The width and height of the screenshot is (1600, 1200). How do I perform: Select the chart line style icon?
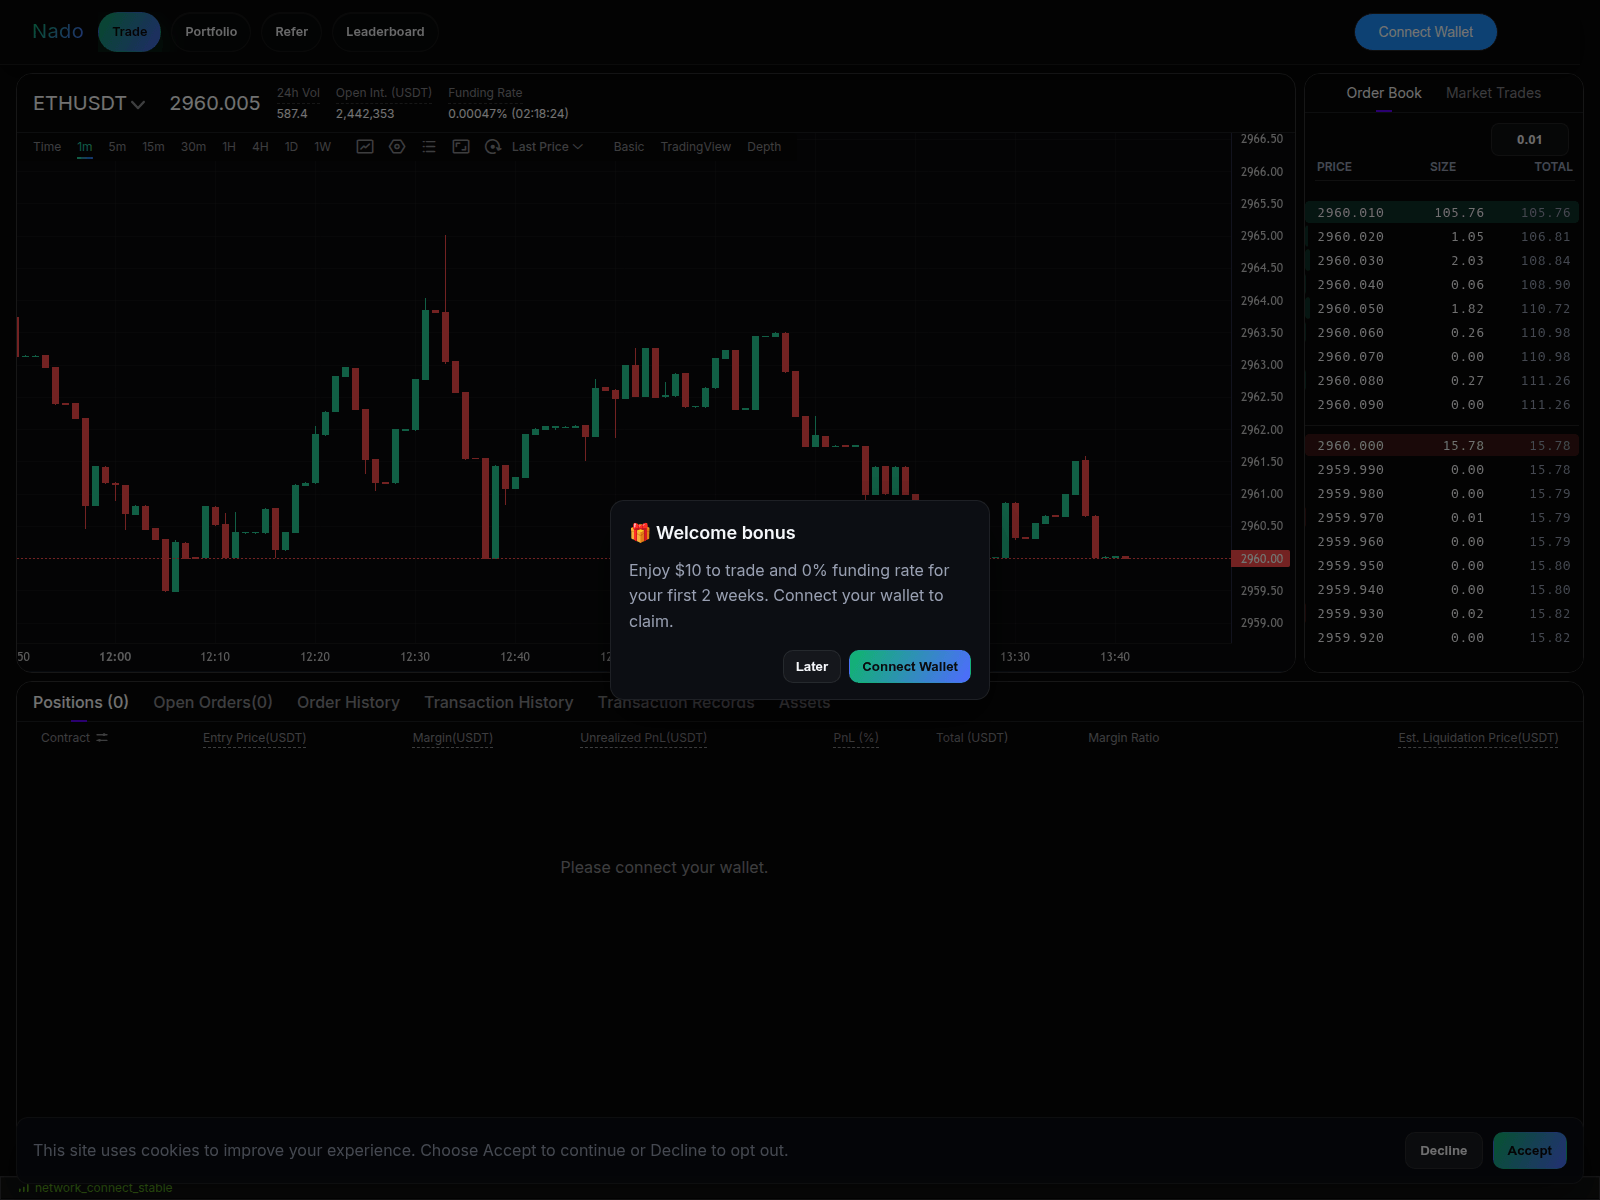coord(365,146)
